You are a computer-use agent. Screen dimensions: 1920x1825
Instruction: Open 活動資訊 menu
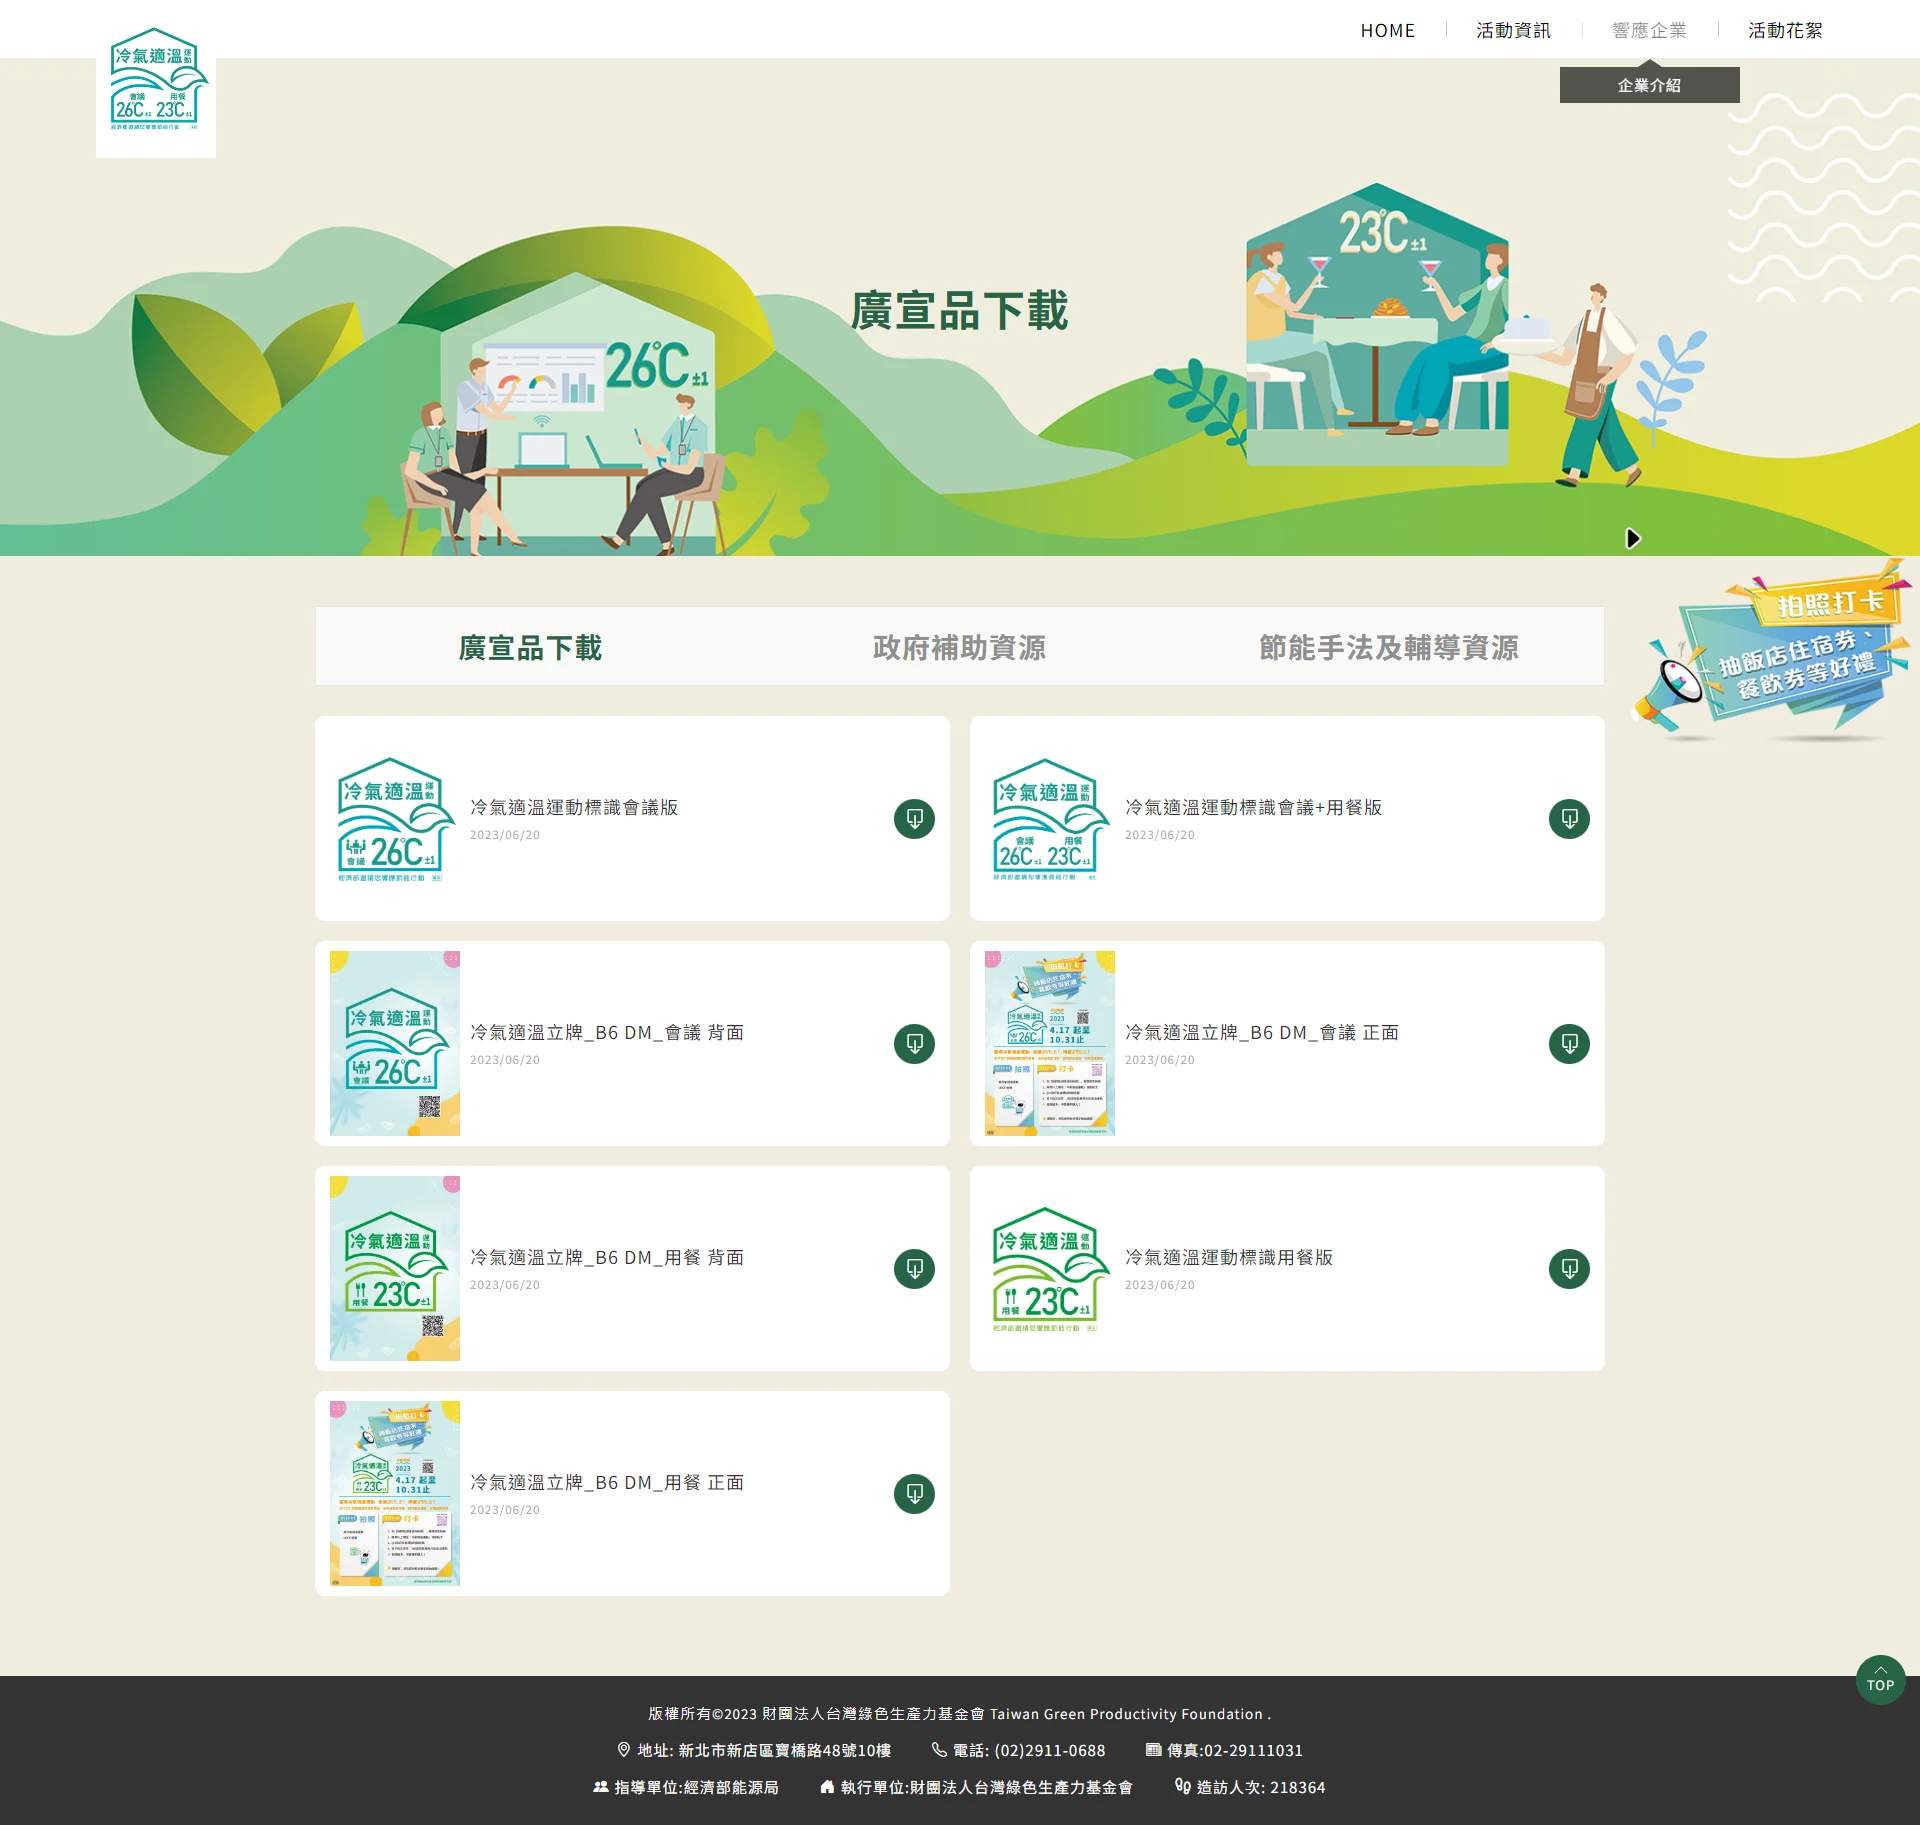1513,31
